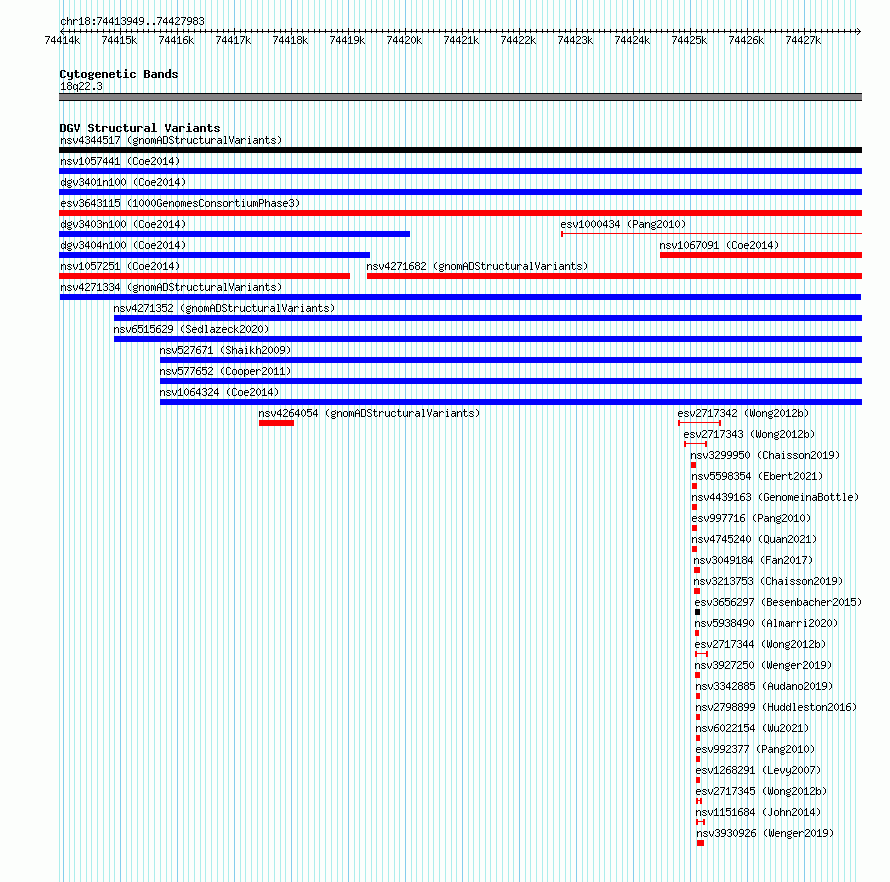Open esv1000434 (Pang2010) variant label
The image size is (890, 882).
(623, 224)
